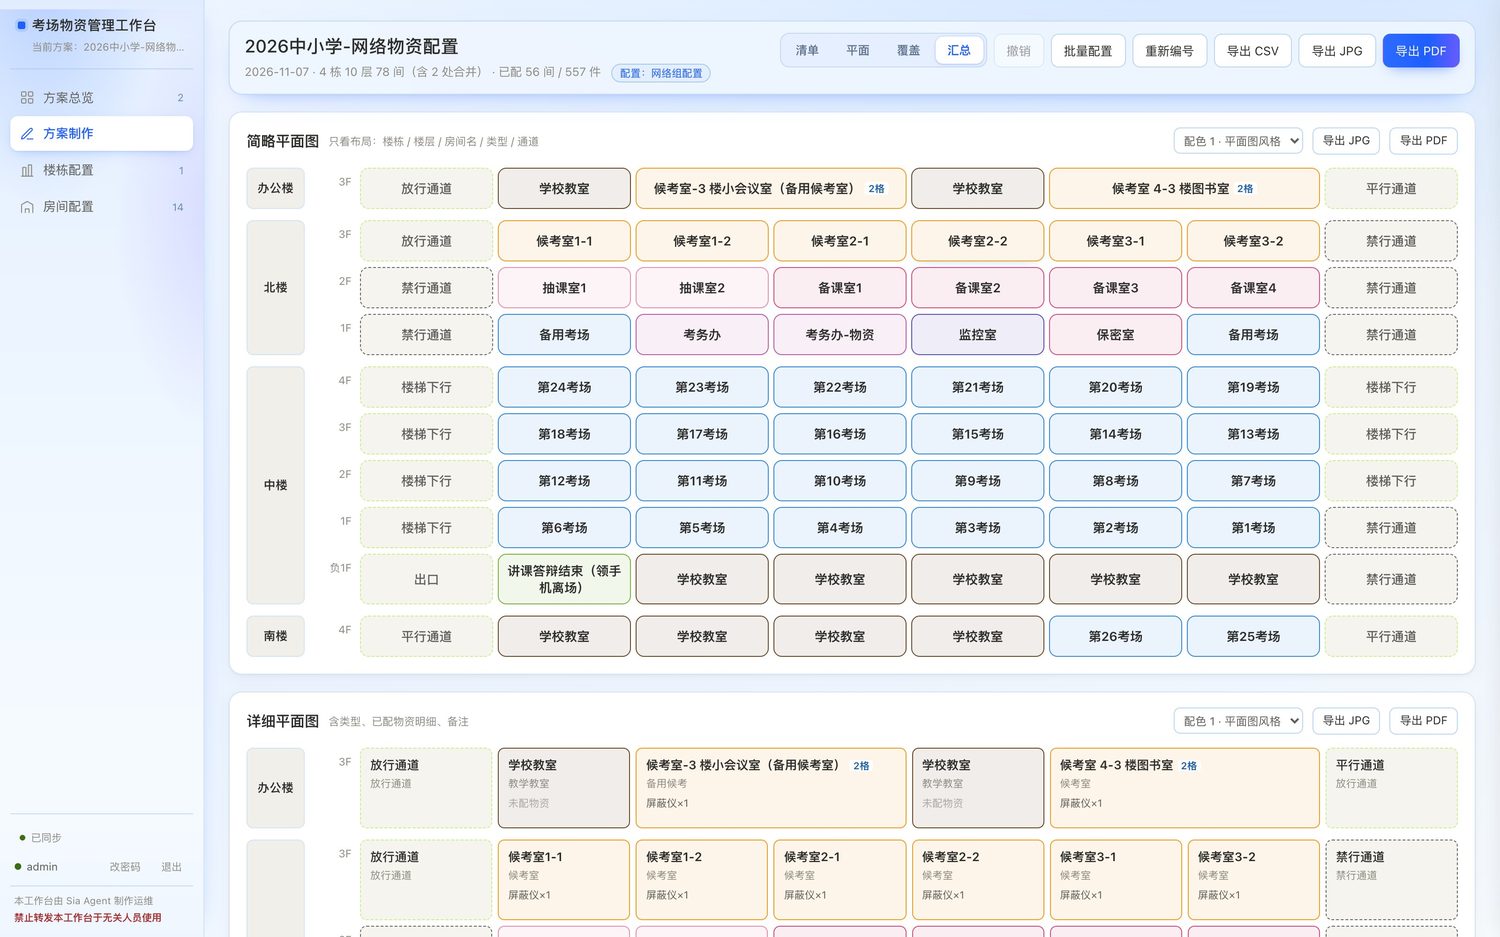
Task: Open 配色 dropdown in 详细平面图 section
Action: (x=1238, y=721)
